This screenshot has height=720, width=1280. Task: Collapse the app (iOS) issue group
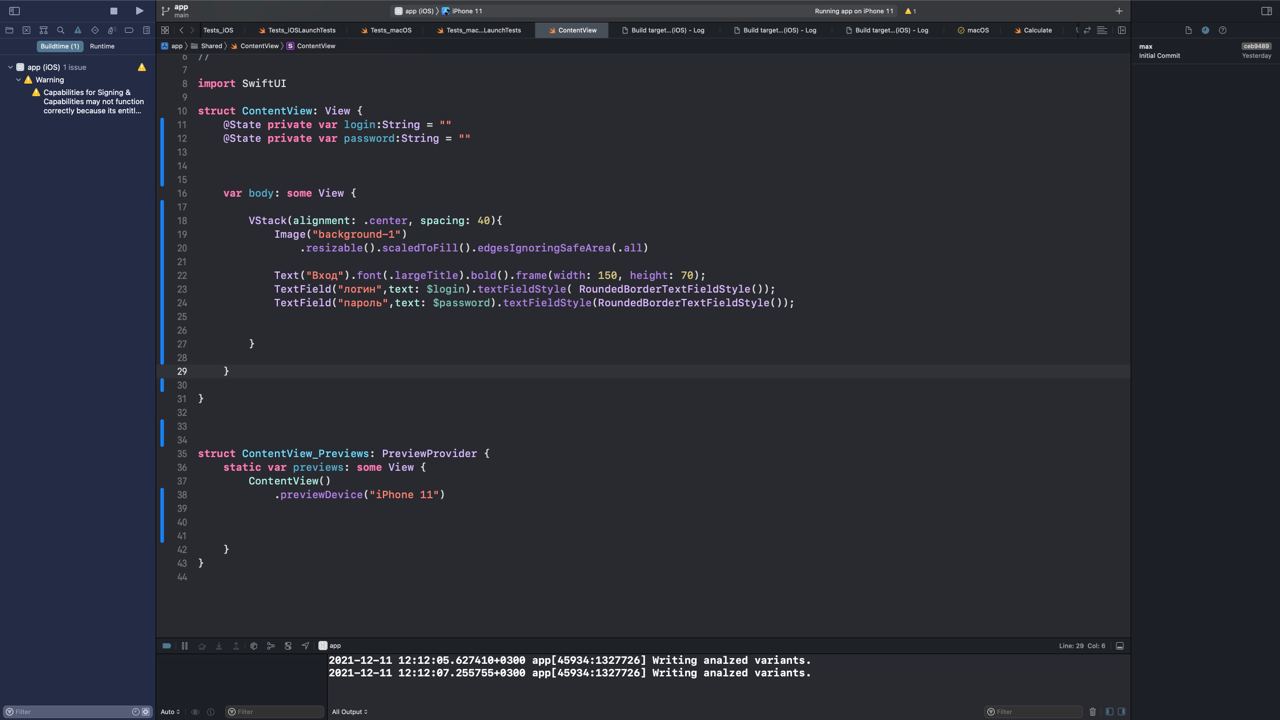pos(10,67)
